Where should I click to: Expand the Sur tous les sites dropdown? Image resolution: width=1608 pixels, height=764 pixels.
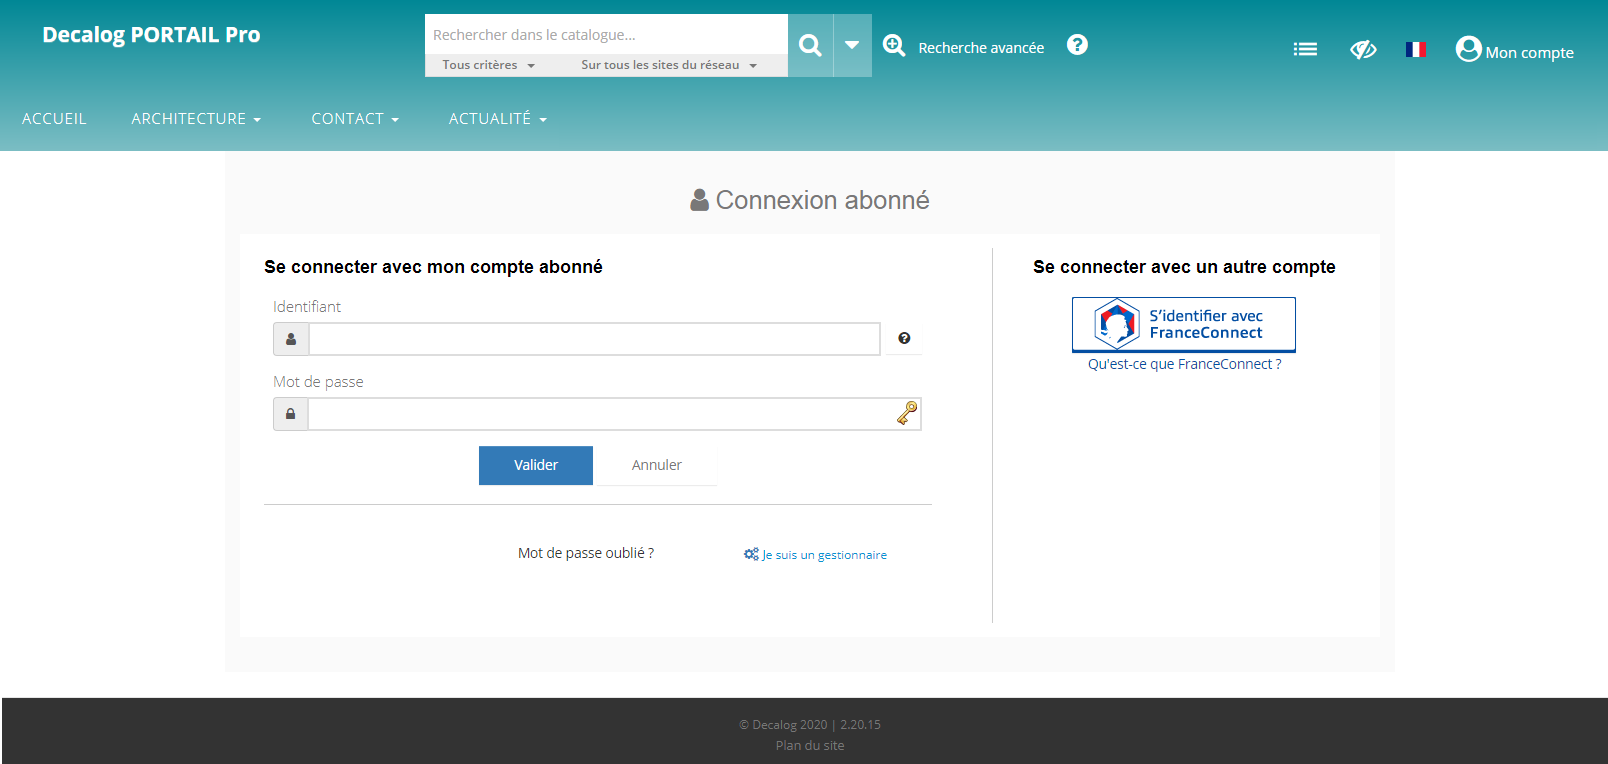click(668, 65)
